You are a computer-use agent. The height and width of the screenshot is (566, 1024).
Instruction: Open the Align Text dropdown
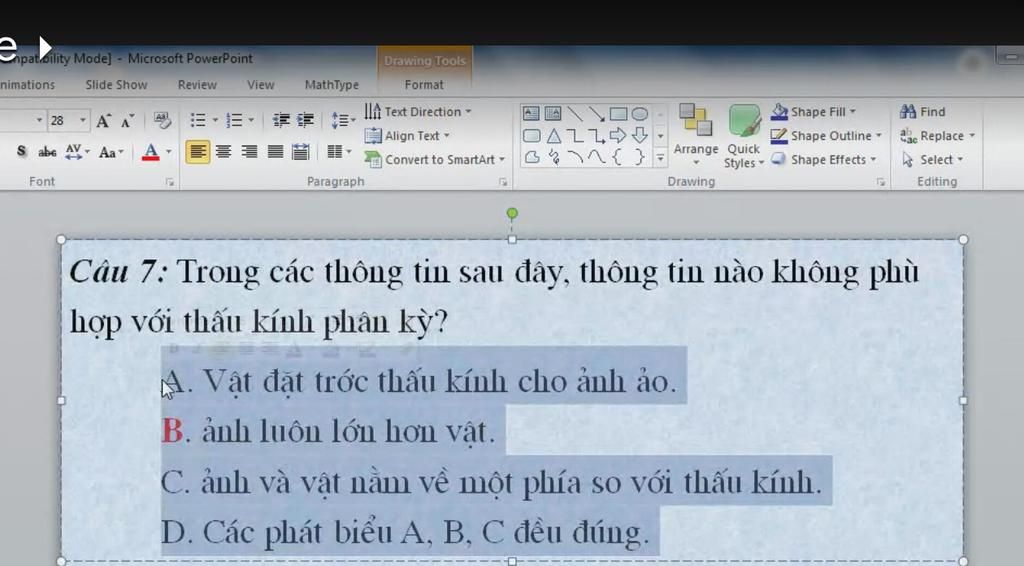407,136
